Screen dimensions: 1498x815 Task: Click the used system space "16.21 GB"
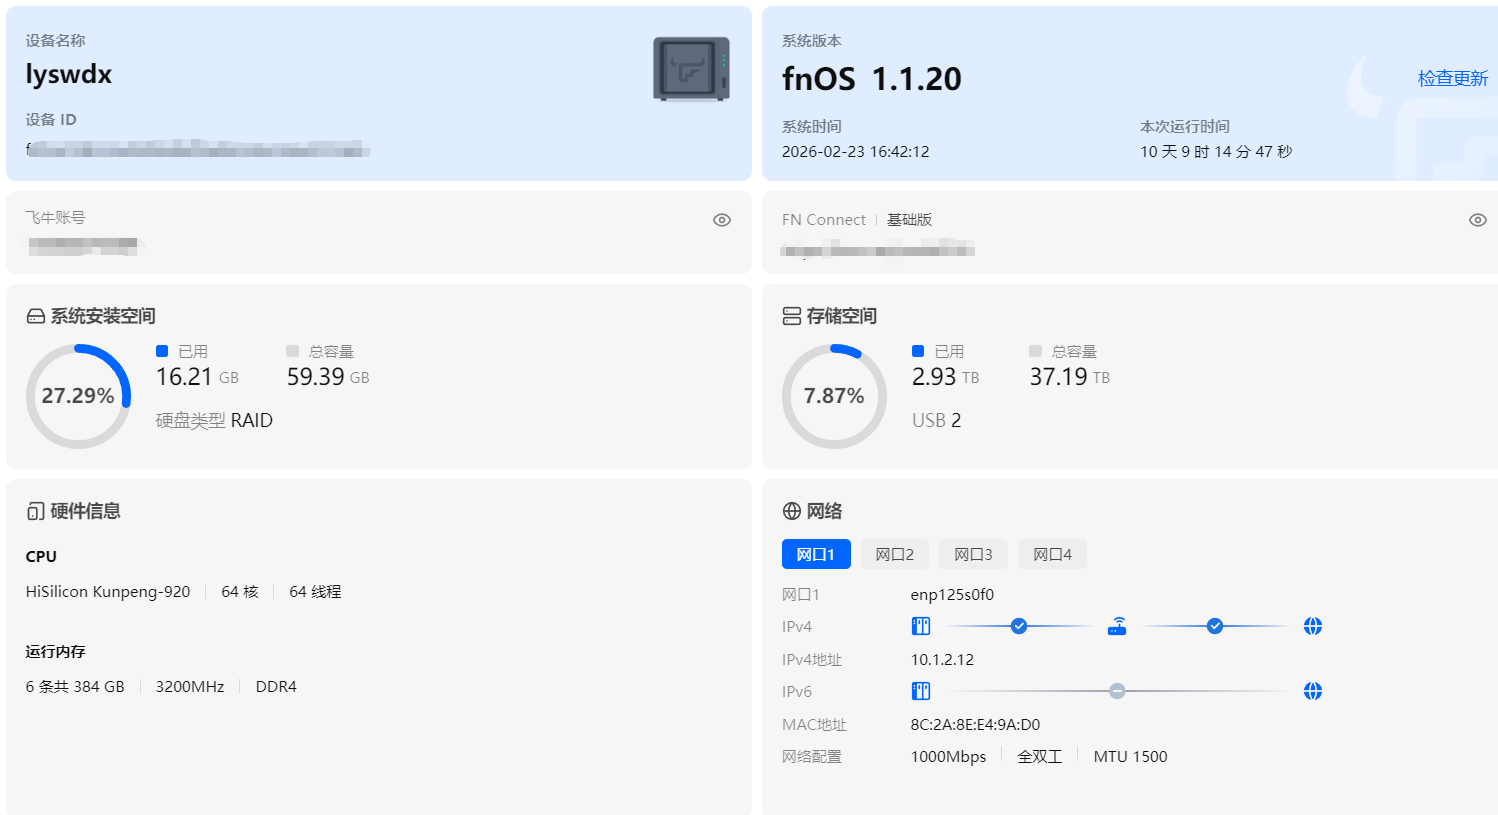point(197,377)
